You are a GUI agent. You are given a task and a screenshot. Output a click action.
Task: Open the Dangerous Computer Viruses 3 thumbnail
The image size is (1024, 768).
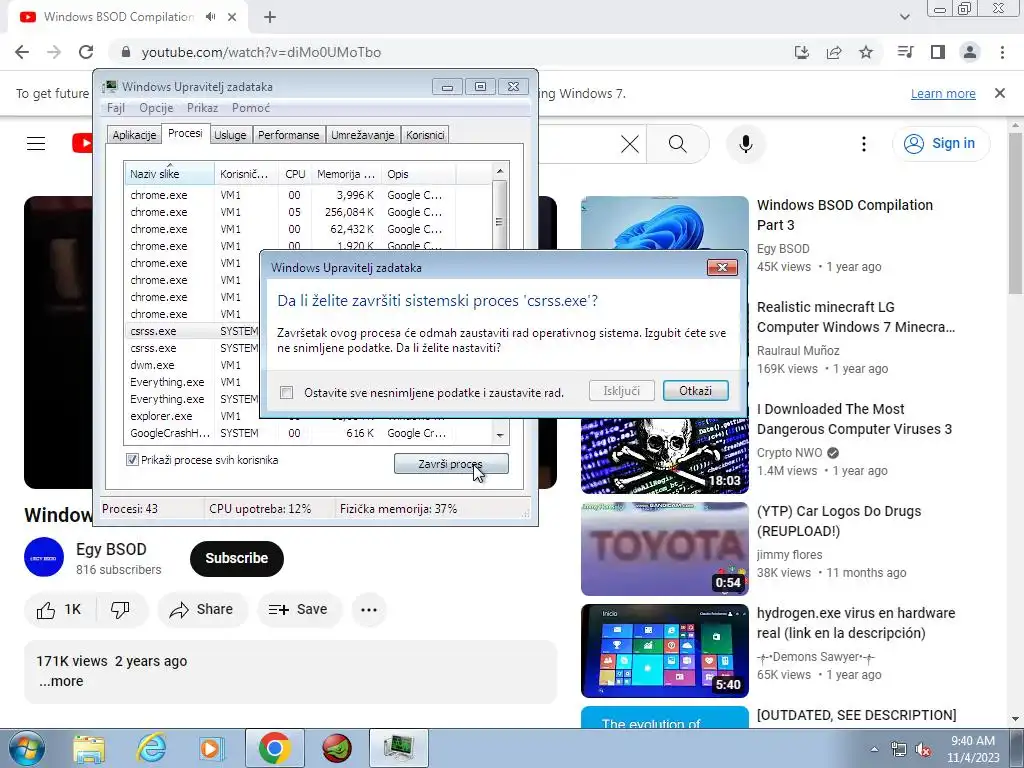click(665, 454)
